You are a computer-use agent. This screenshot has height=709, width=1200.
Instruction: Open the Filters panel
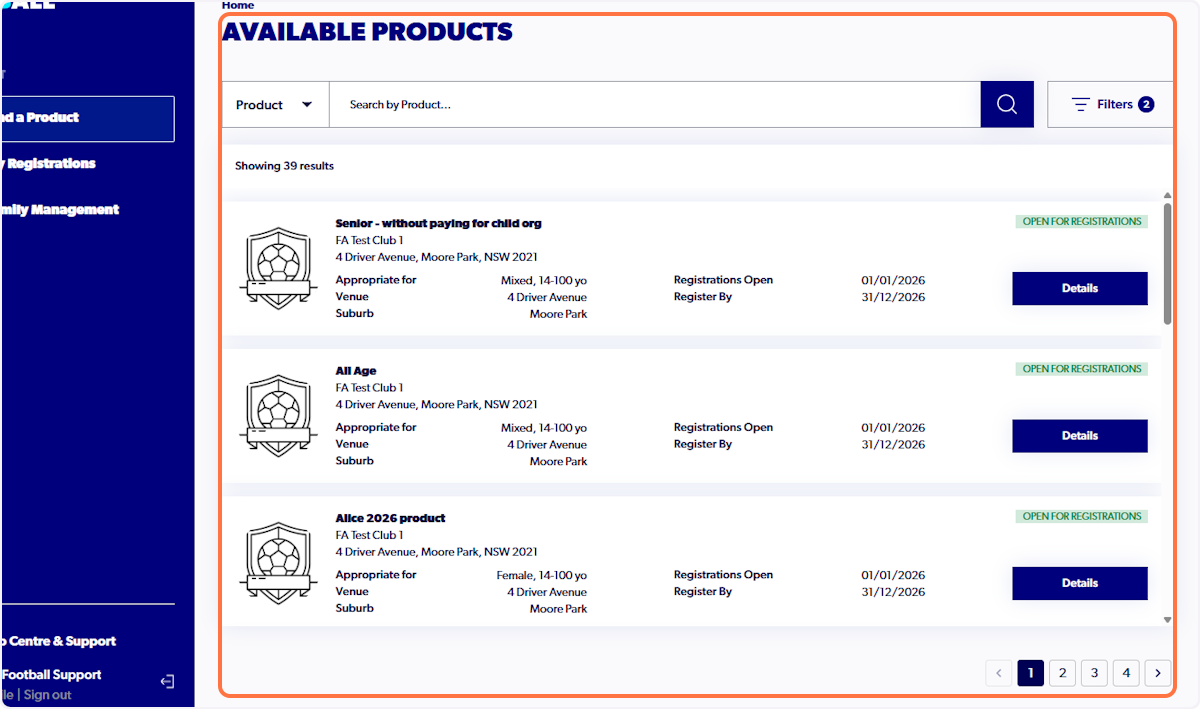(1110, 104)
